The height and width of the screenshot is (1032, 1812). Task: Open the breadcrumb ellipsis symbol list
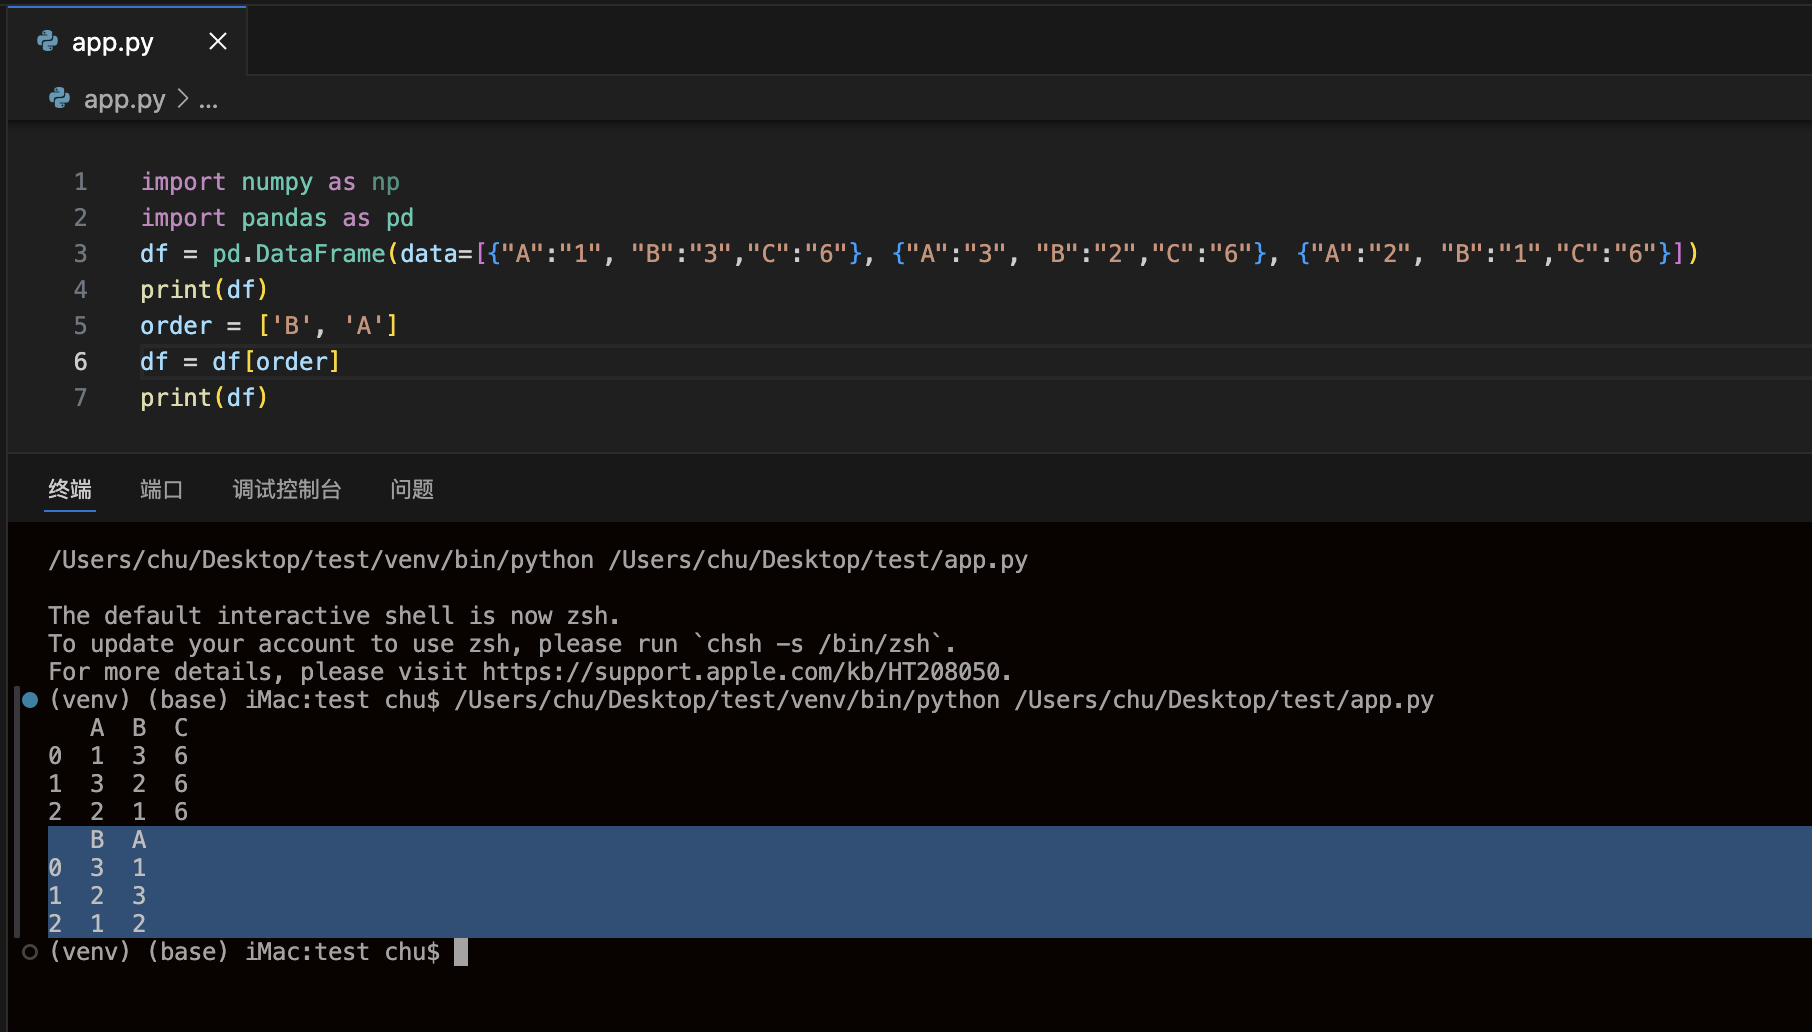(x=208, y=101)
